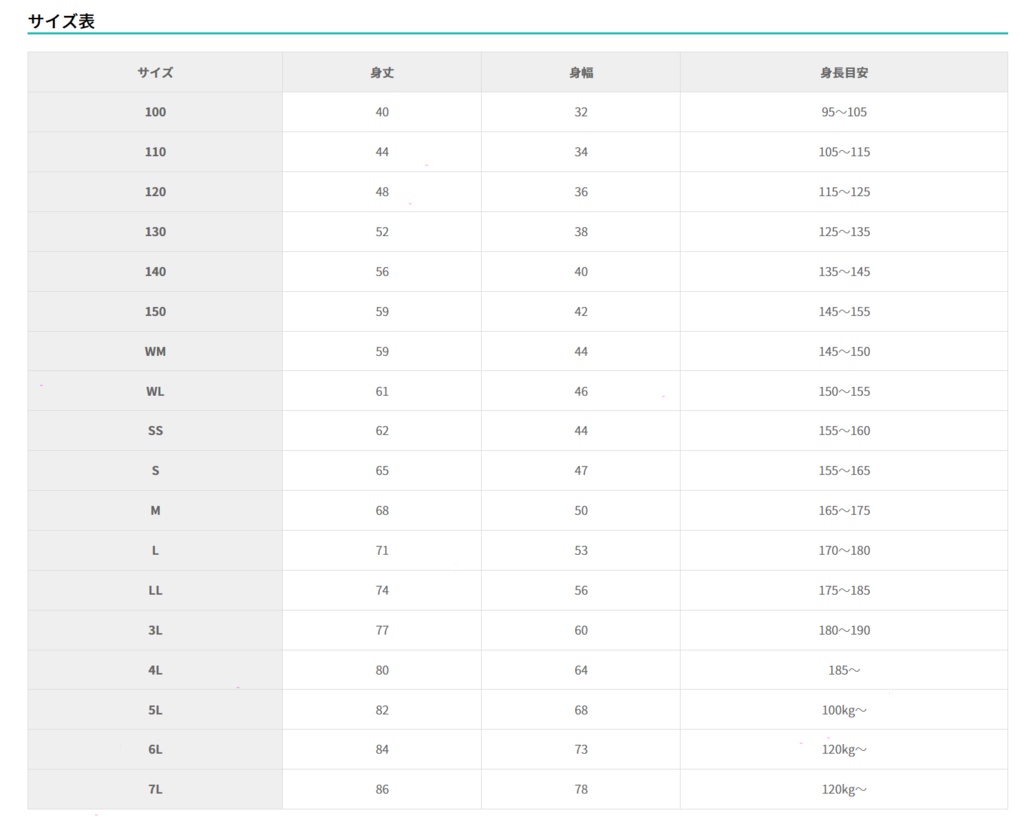Select the size 150 row label
This screenshot has width=1024, height=817.
point(155,312)
